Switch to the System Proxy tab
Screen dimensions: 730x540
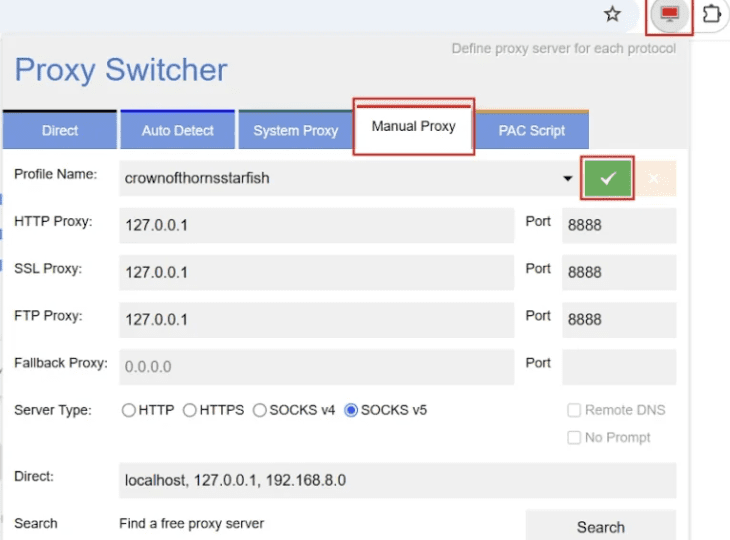[x=295, y=130]
